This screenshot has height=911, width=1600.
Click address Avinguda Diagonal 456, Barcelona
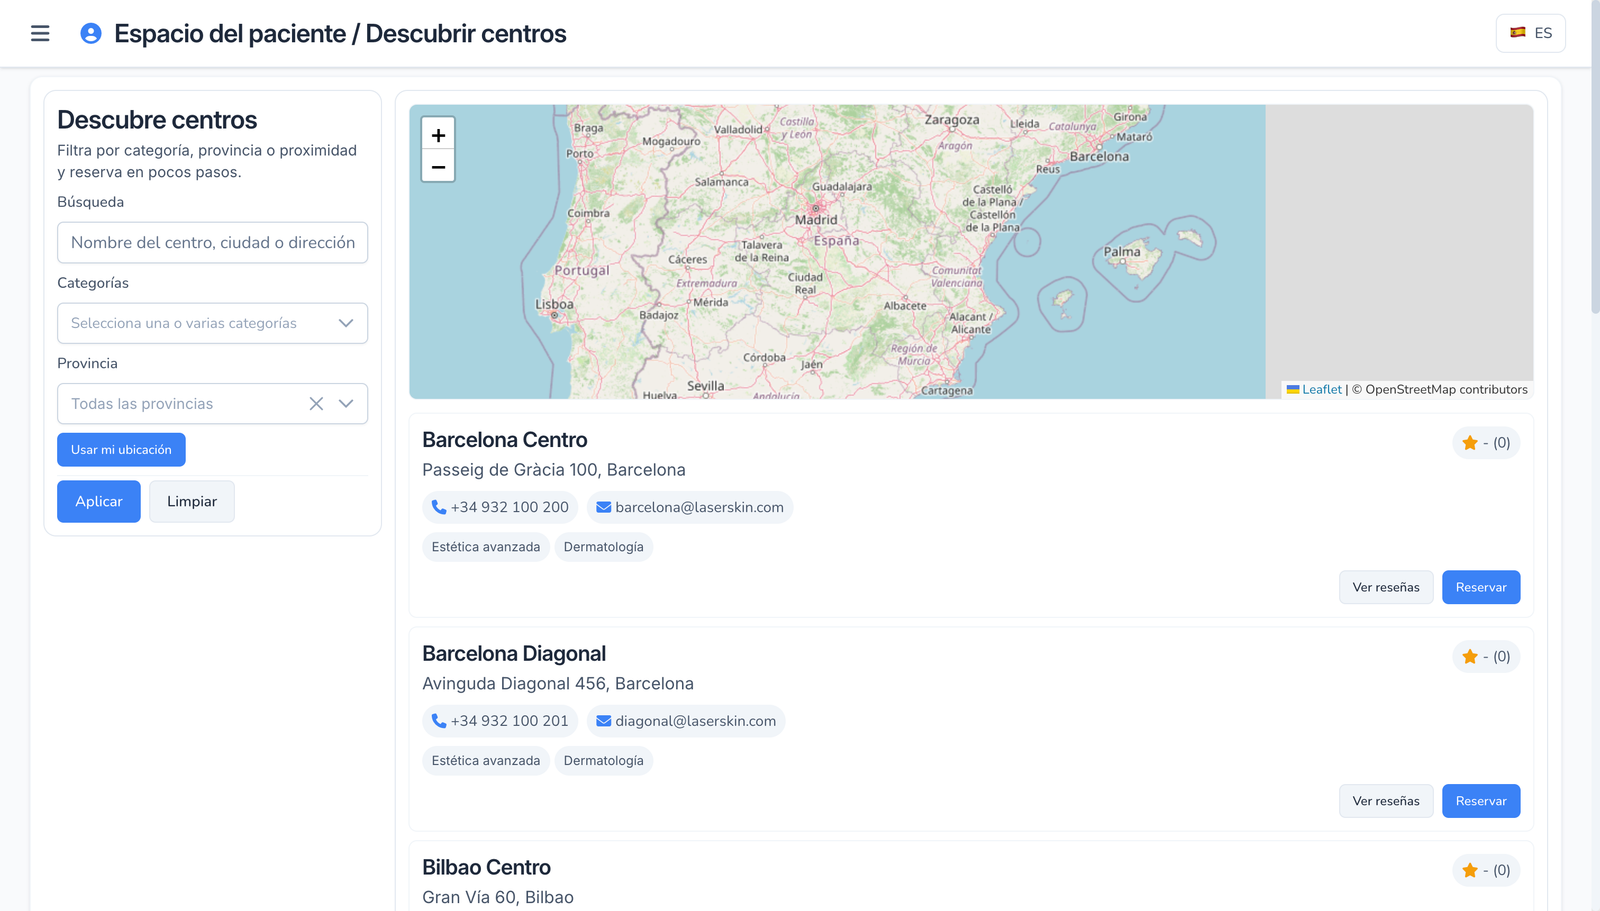(558, 684)
